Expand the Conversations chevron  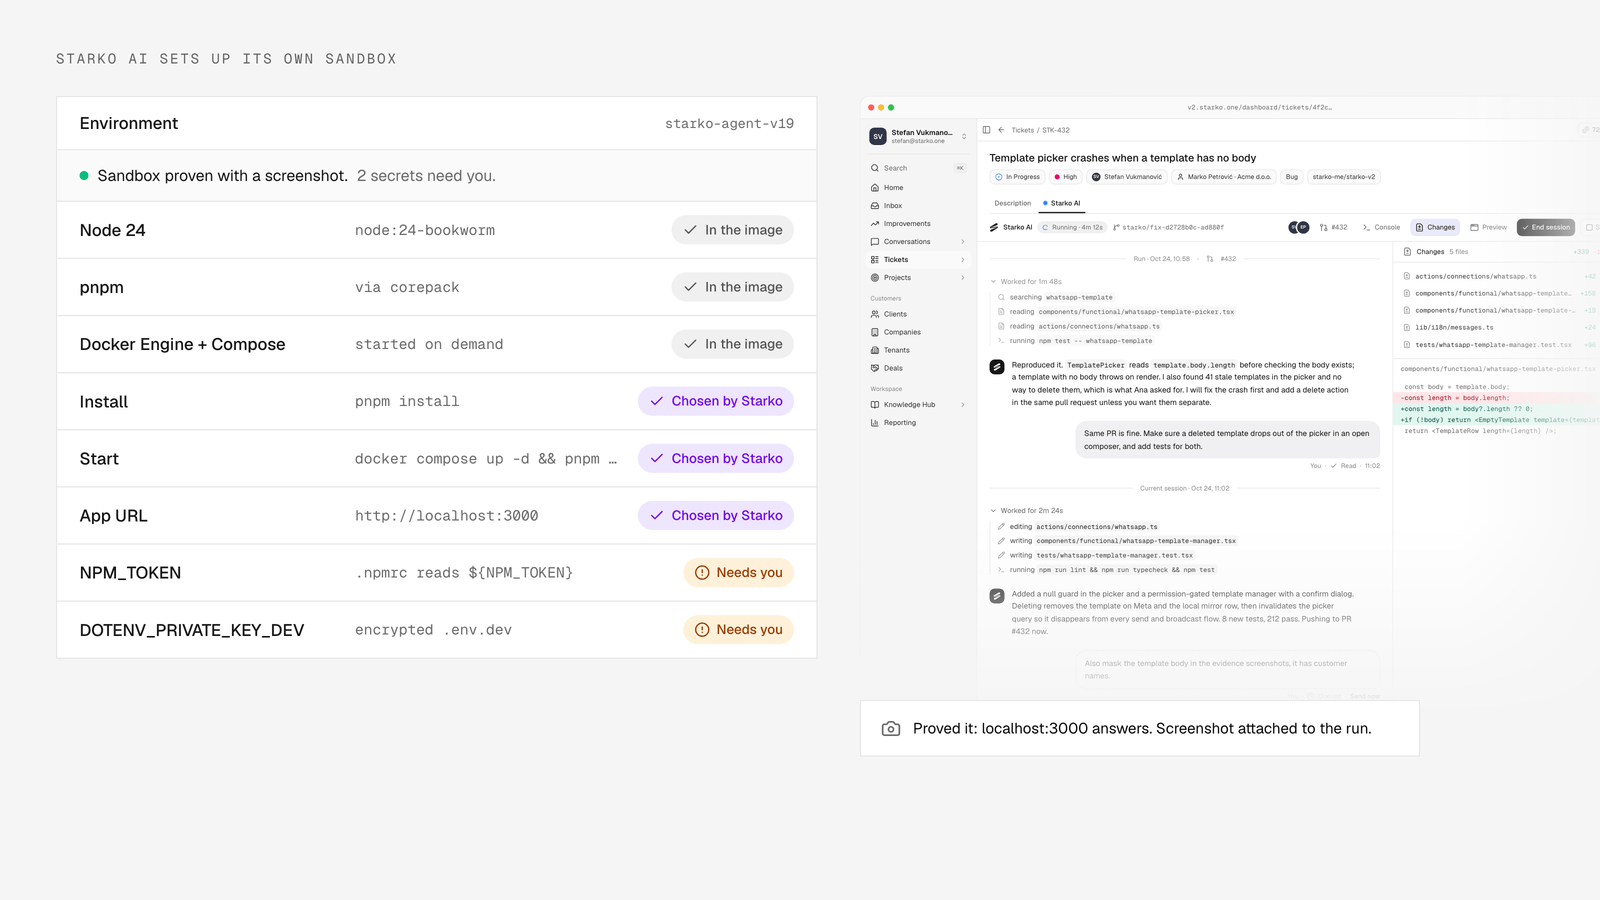point(963,241)
